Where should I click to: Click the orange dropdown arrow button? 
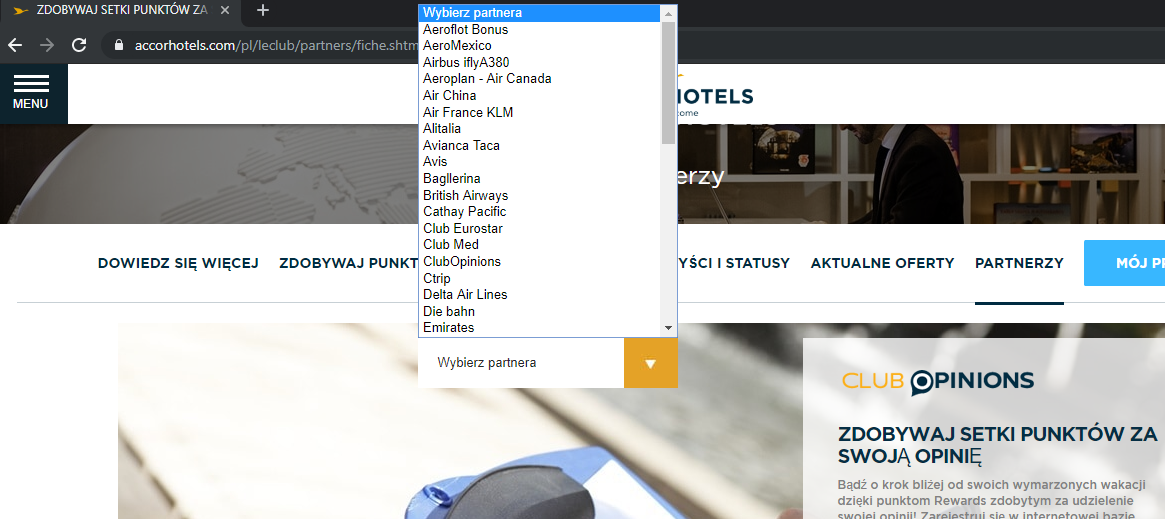[x=651, y=363]
